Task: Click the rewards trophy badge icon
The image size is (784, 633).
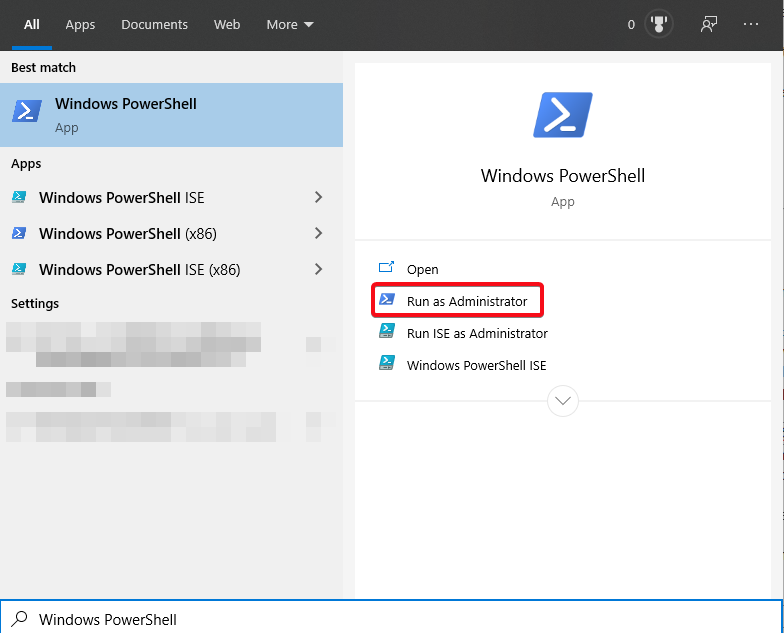Action: (658, 25)
